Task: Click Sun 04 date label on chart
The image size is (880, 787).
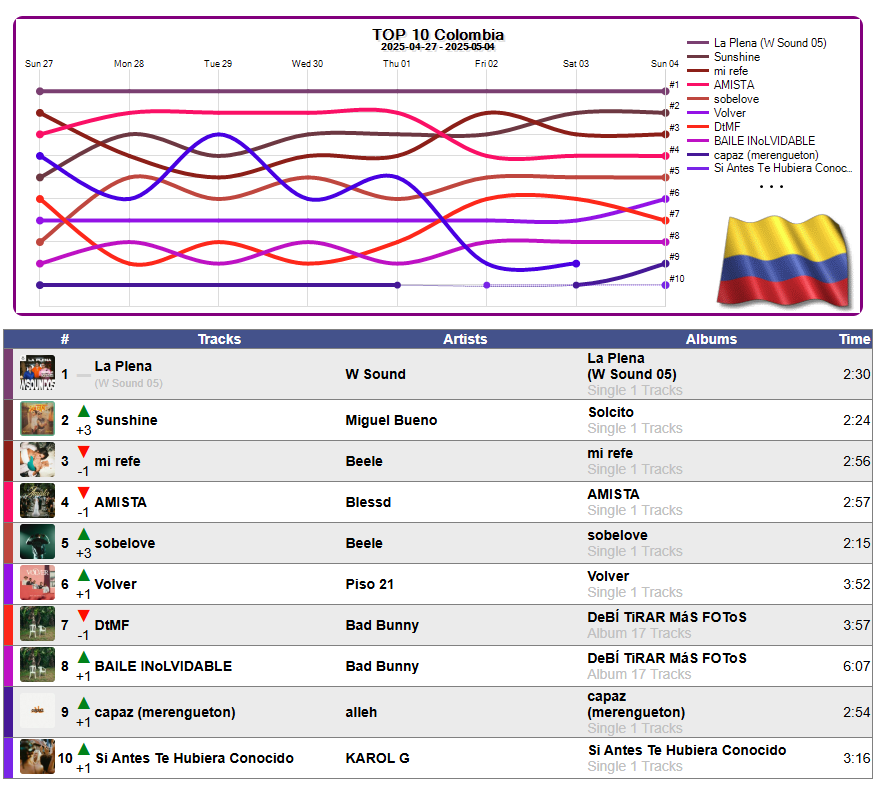Action: click(x=664, y=63)
